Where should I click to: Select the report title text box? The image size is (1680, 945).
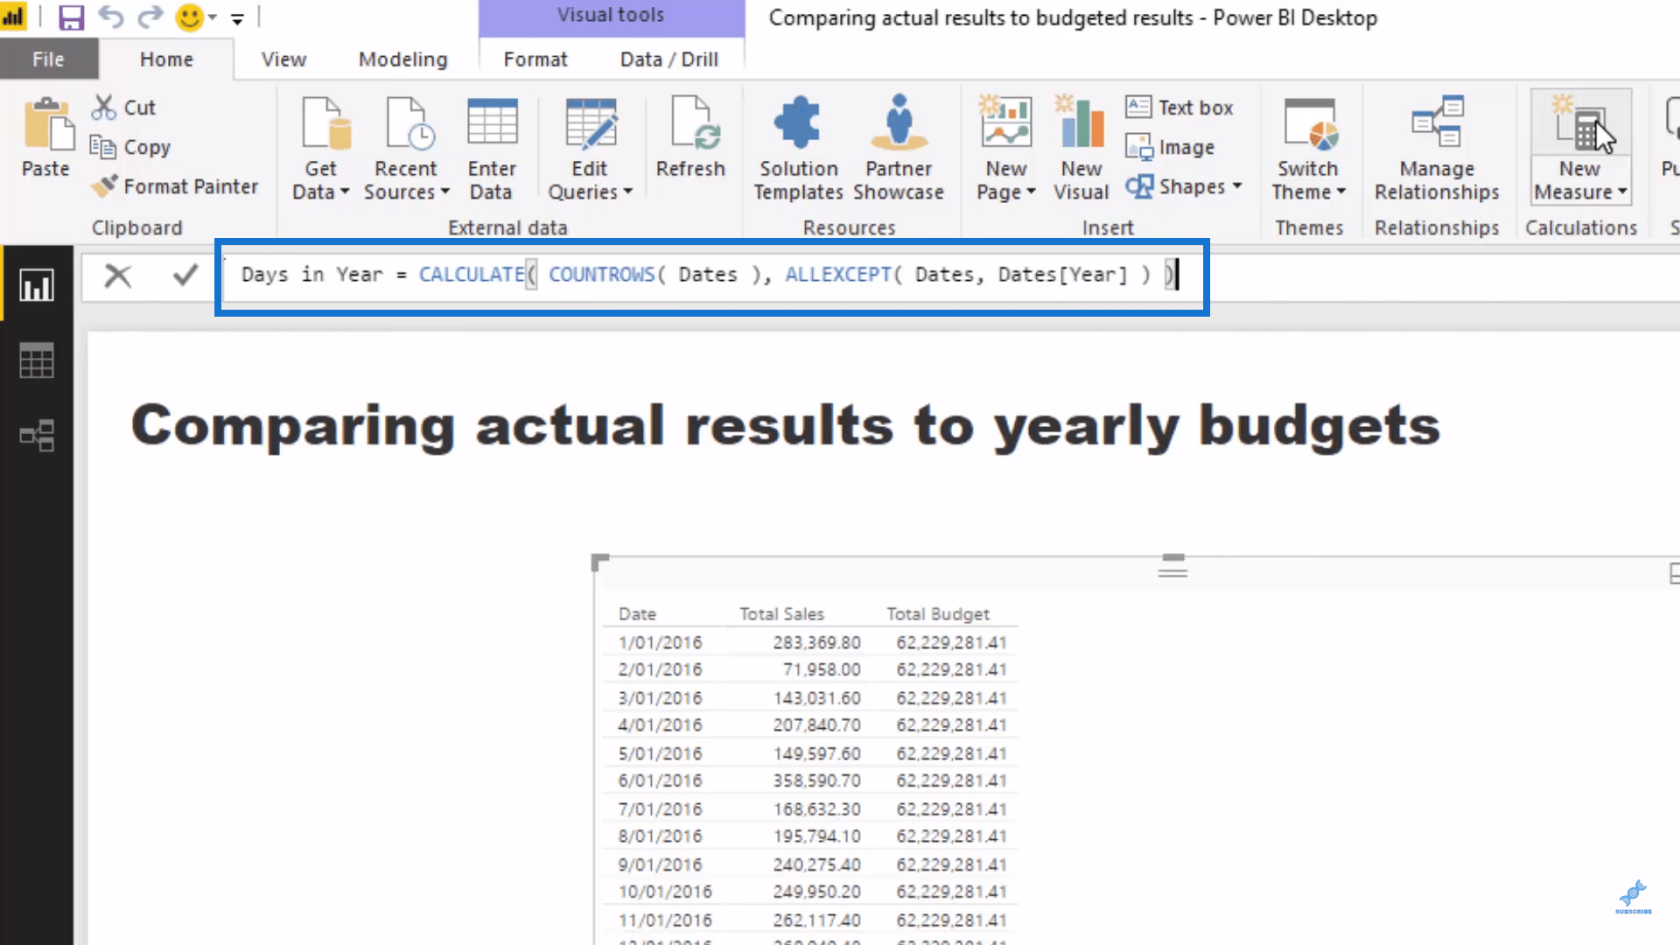pos(785,426)
